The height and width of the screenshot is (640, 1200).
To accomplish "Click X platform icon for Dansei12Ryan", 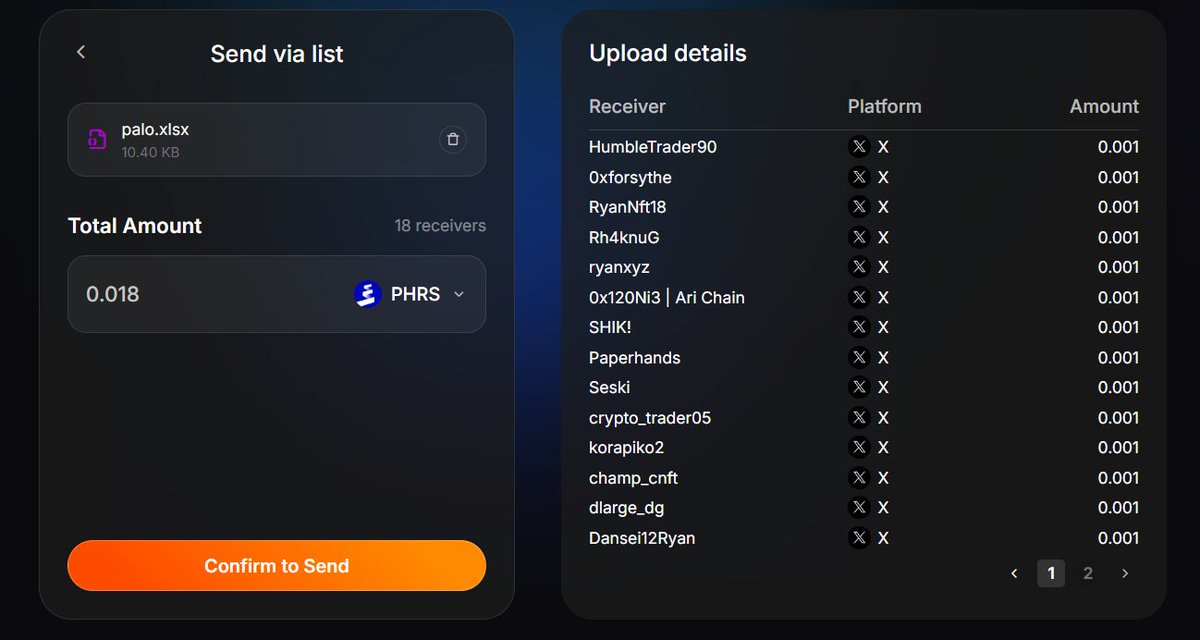I will pyautogui.click(x=859, y=538).
